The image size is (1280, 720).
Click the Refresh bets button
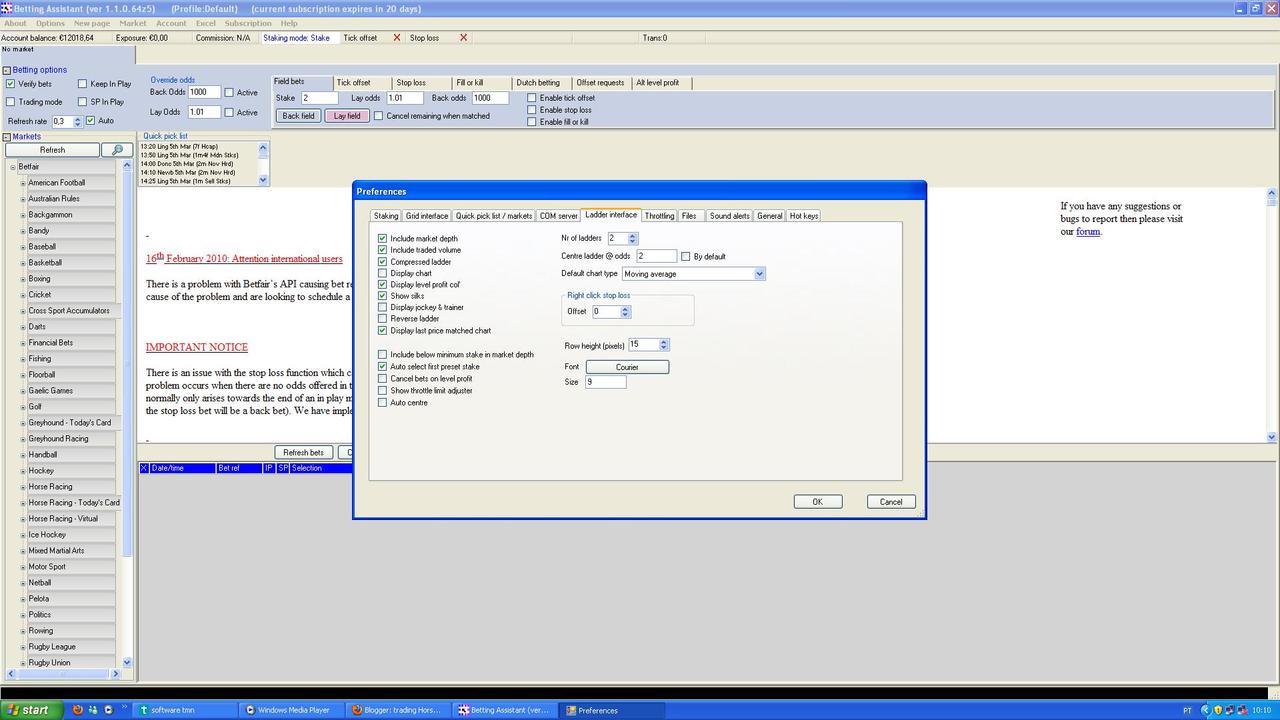click(x=303, y=453)
